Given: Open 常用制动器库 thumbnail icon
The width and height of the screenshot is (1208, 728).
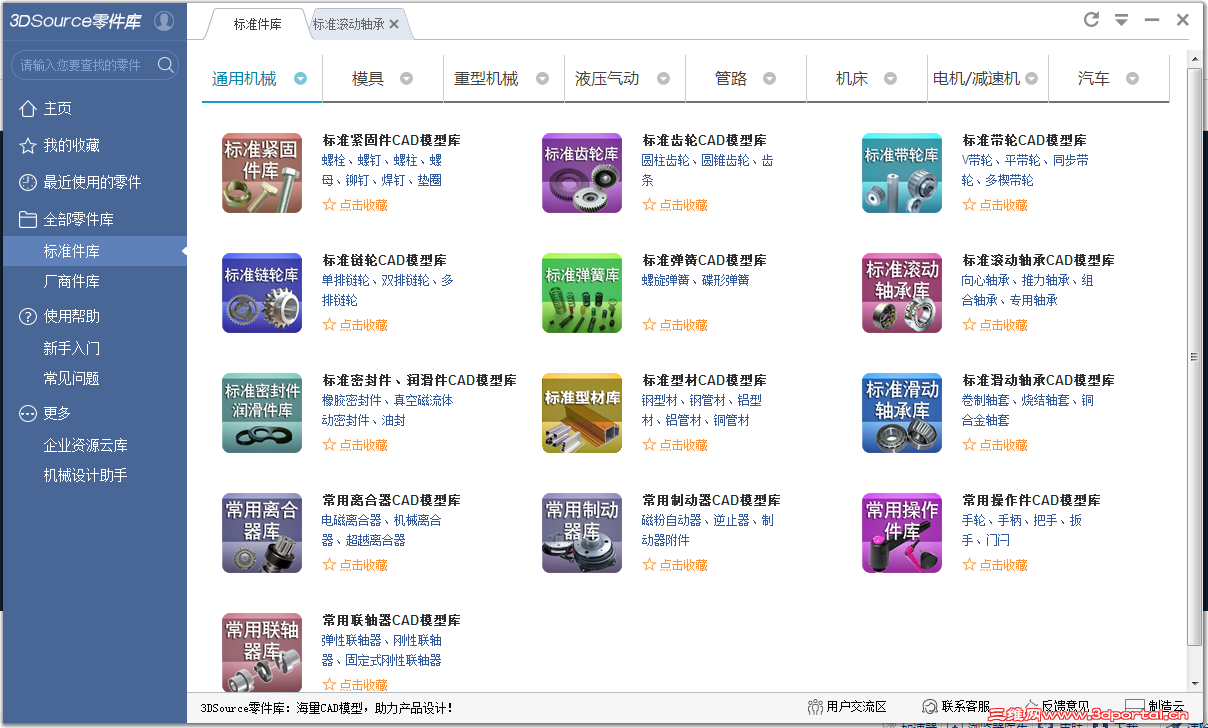Looking at the screenshot, I should [x=582, y=533].
